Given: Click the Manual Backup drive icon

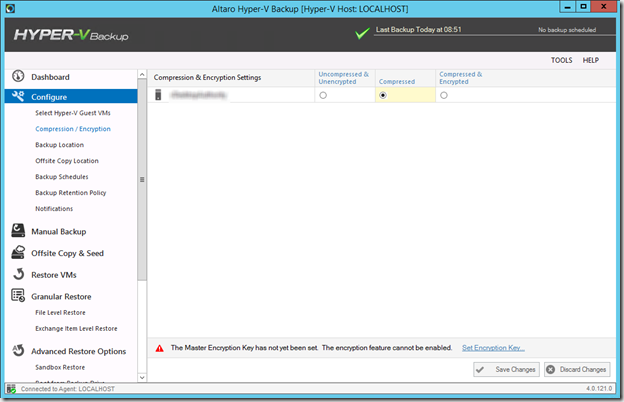Looking at the screenshot, I should [18, 230].
